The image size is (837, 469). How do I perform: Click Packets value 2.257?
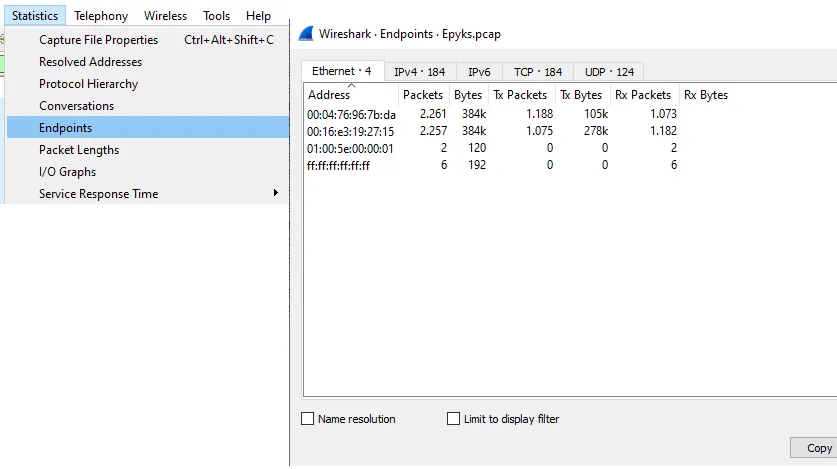pyautogui.click(x=433, y=131)
